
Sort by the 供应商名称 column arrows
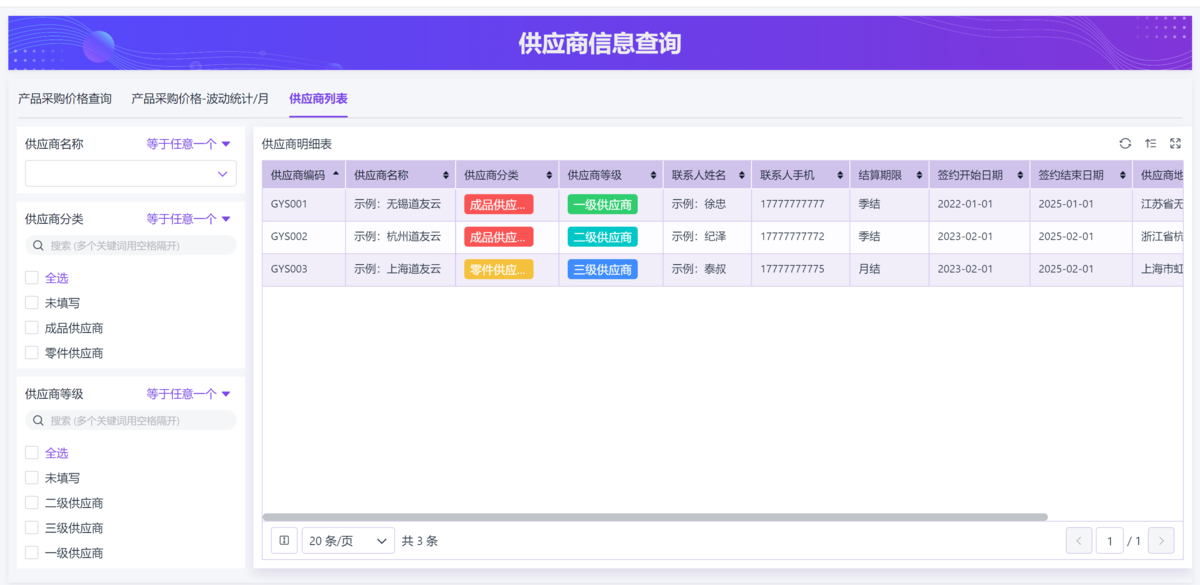coord(446,175)
